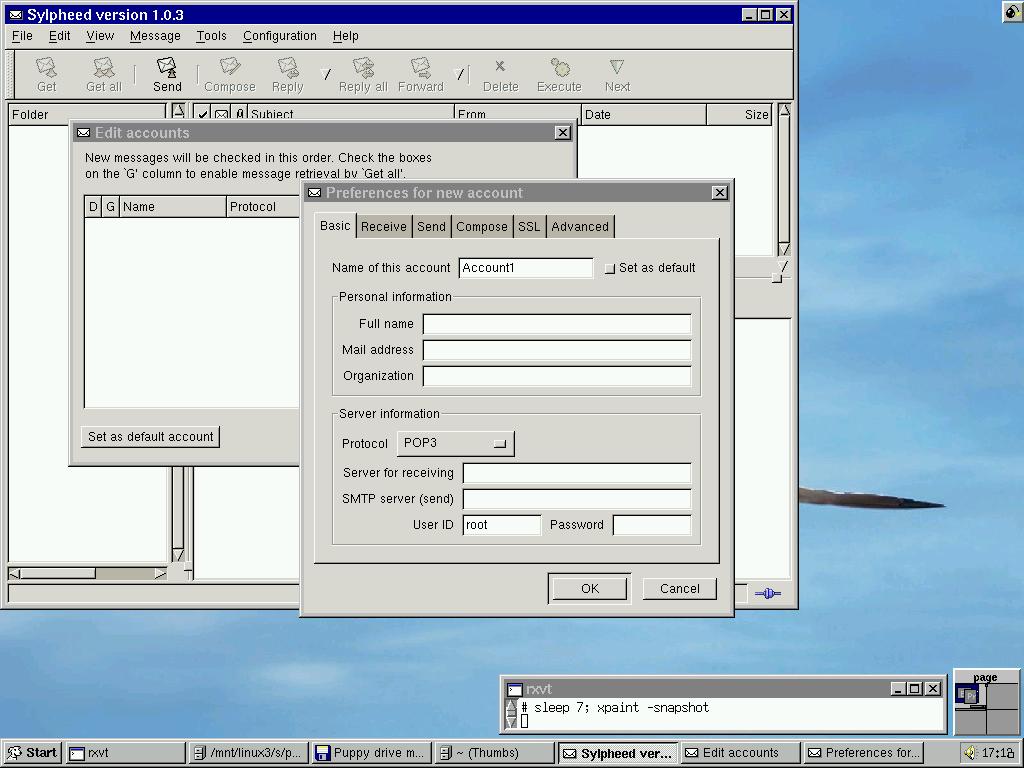Close the Edit accounts dialog
The width and height of the screenshot is (1024, 768).
click(562, 133)
